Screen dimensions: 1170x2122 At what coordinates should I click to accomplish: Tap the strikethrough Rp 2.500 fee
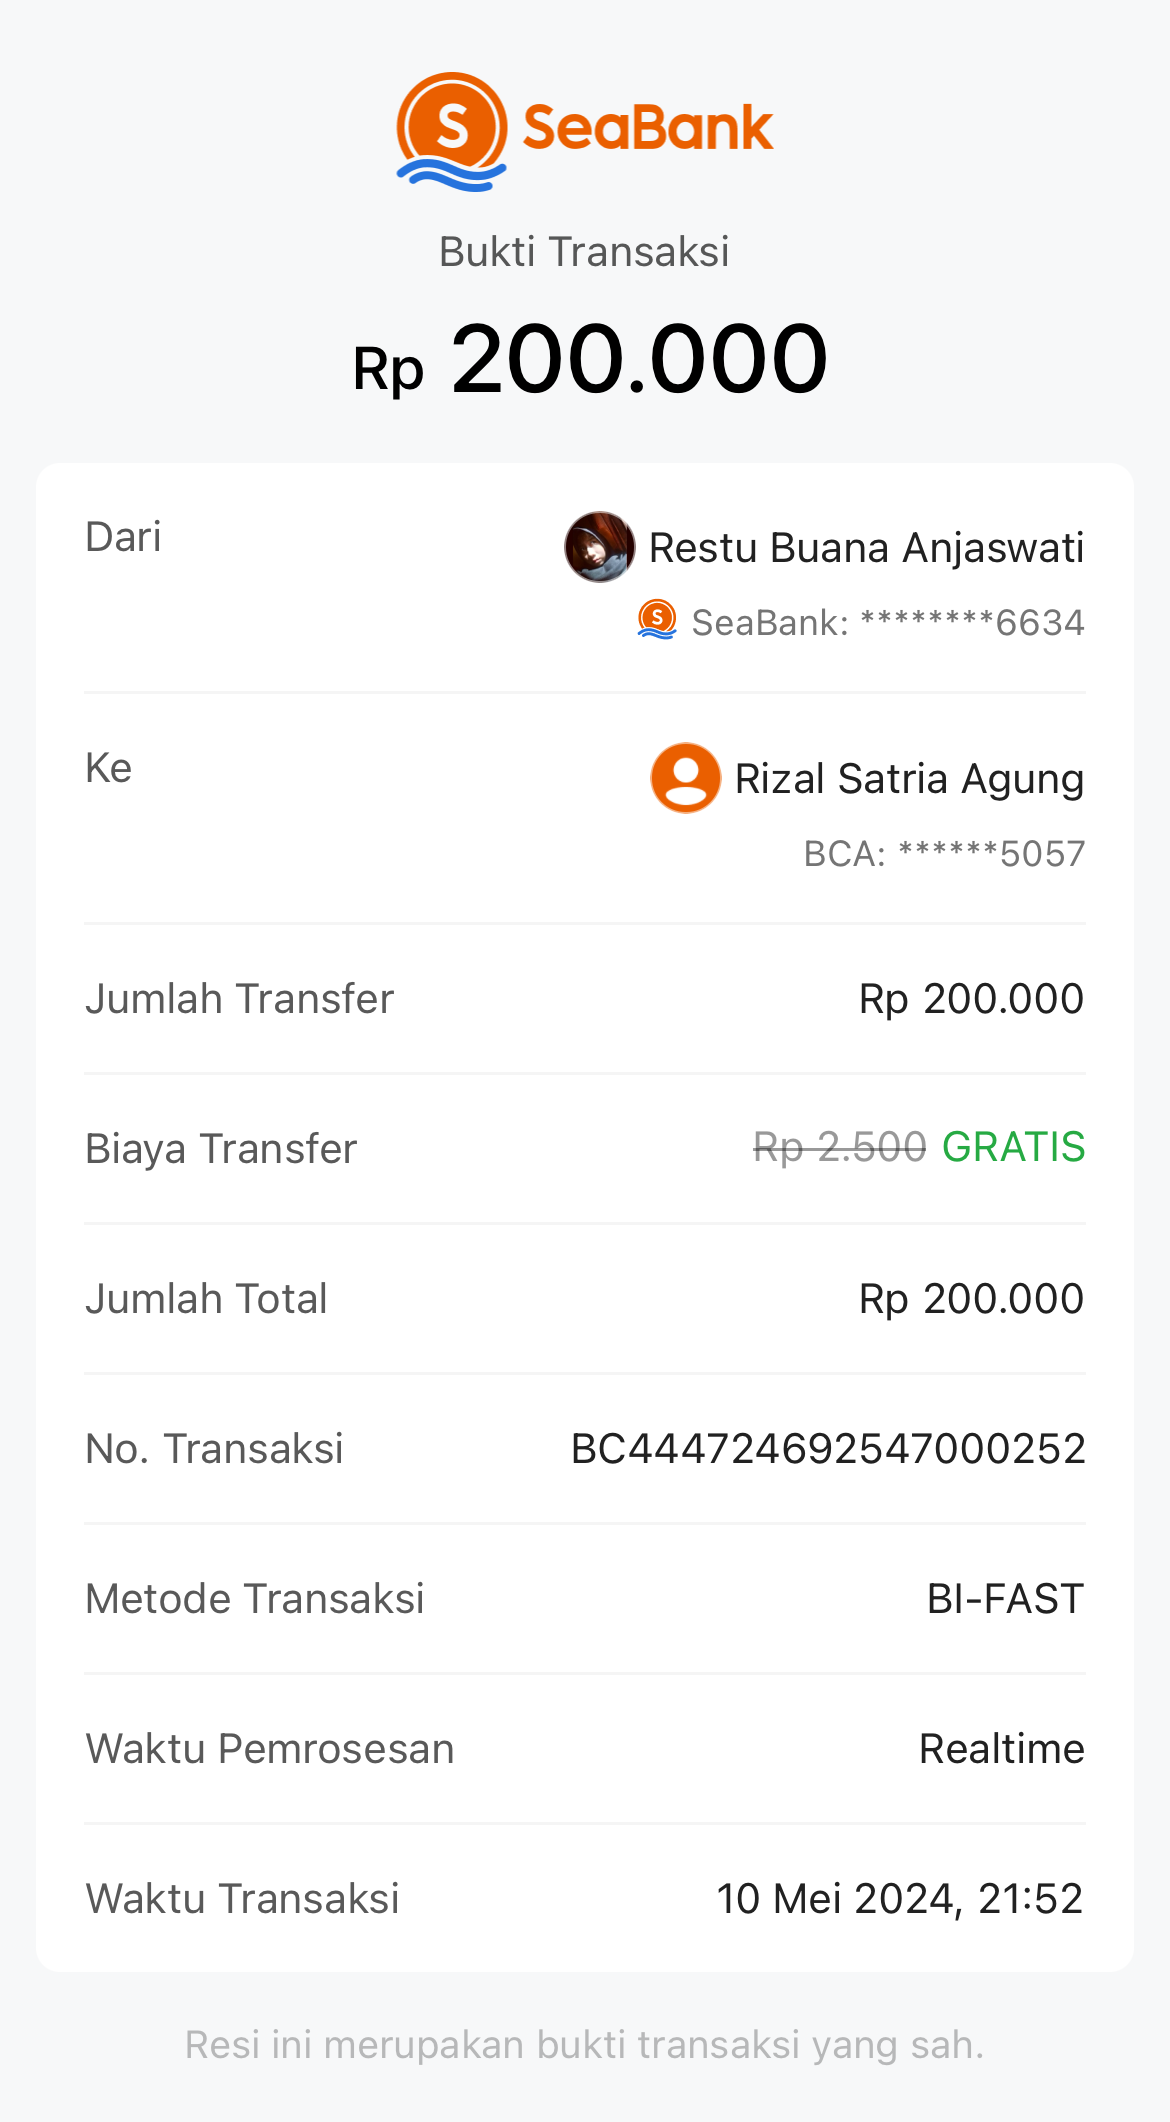click(x=839, y=1147)
